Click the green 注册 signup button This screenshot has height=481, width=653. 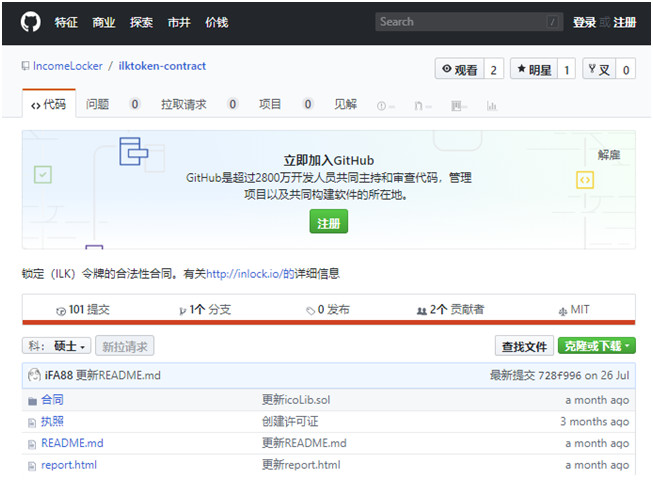(x=329, y=222)
